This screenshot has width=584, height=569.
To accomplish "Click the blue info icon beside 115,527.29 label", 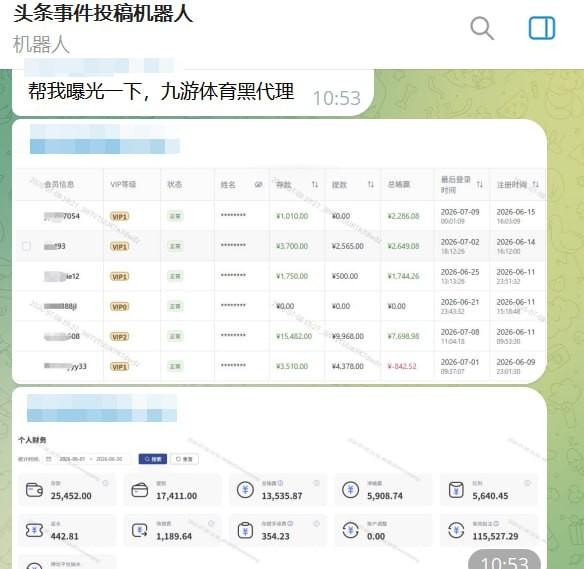I will 496,524.
